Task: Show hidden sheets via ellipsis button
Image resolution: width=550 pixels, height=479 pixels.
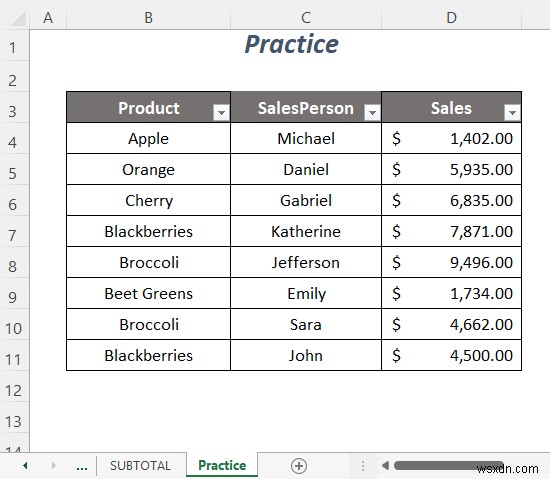Action: click(x=82, y=466)
